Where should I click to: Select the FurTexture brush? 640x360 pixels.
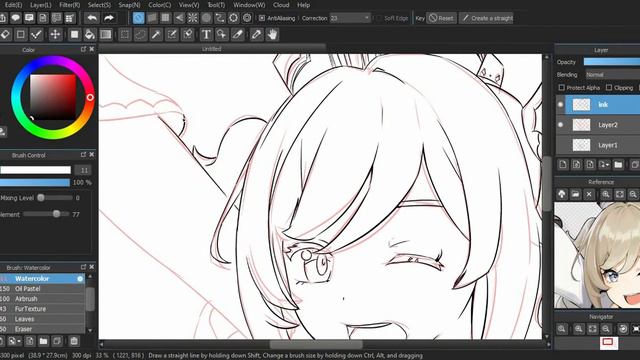(42, 309)
